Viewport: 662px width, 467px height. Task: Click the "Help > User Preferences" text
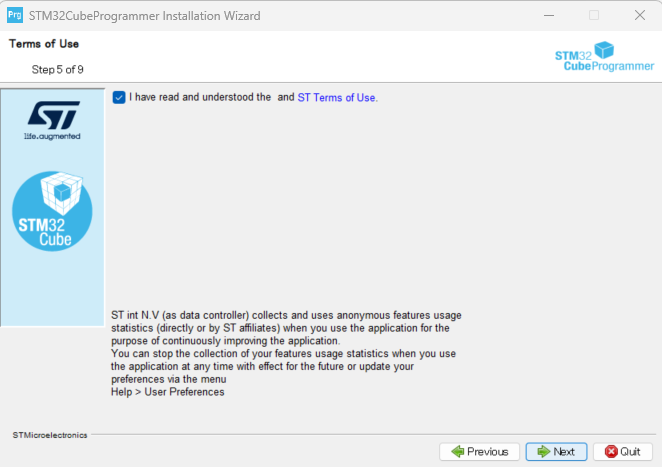[x=168, y=392]
